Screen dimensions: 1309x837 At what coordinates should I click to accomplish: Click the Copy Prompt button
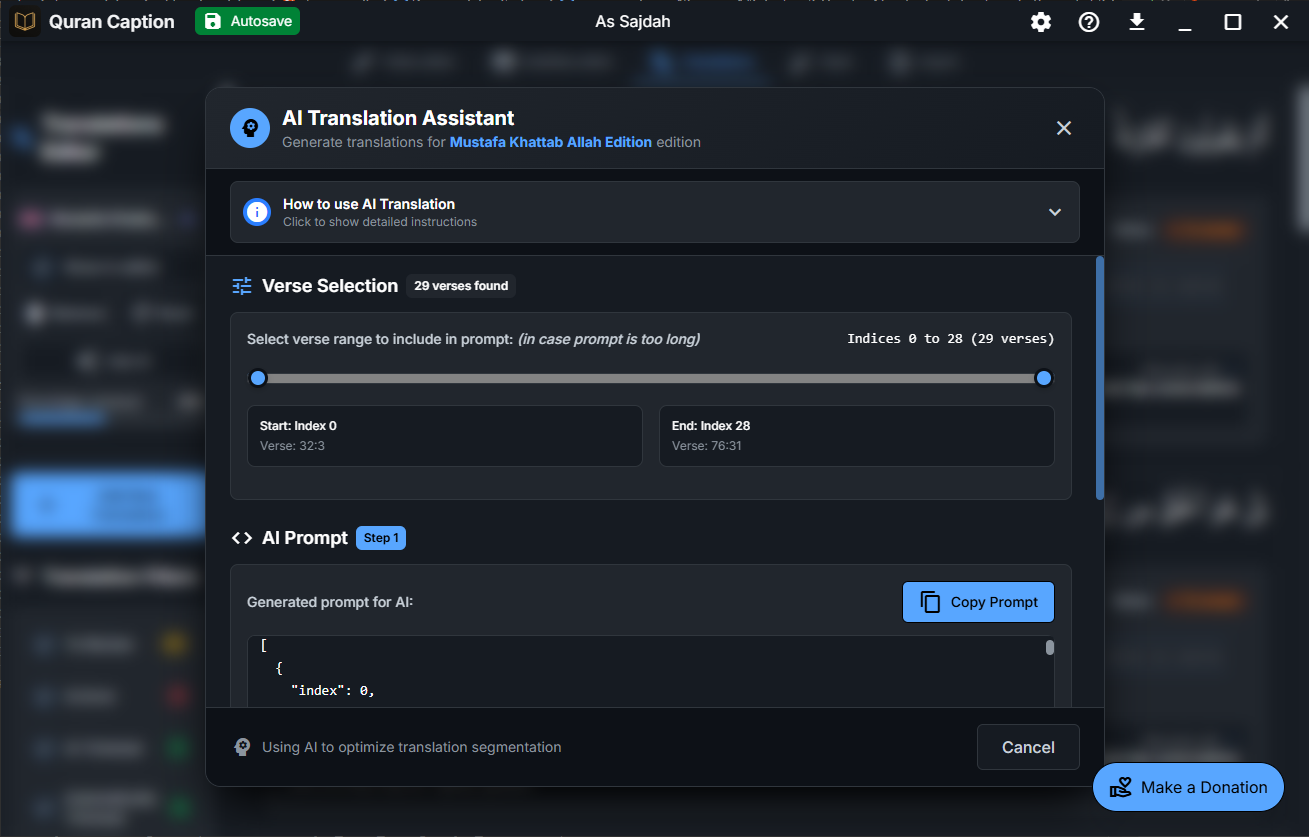click(978, 602)
